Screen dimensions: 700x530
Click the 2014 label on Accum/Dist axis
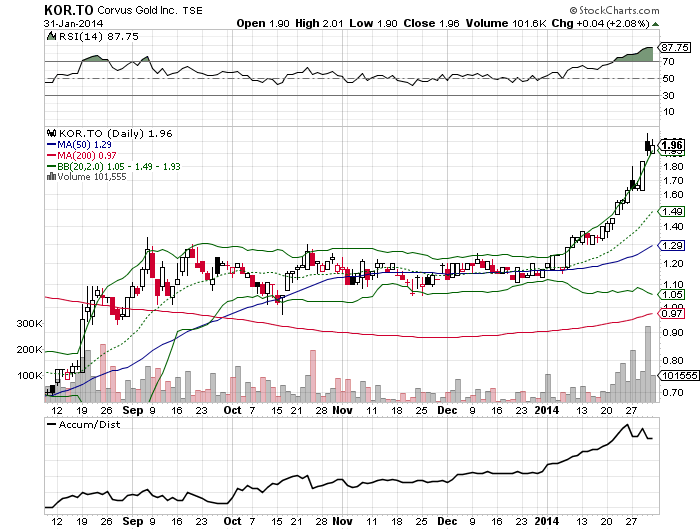pos(547,522)
